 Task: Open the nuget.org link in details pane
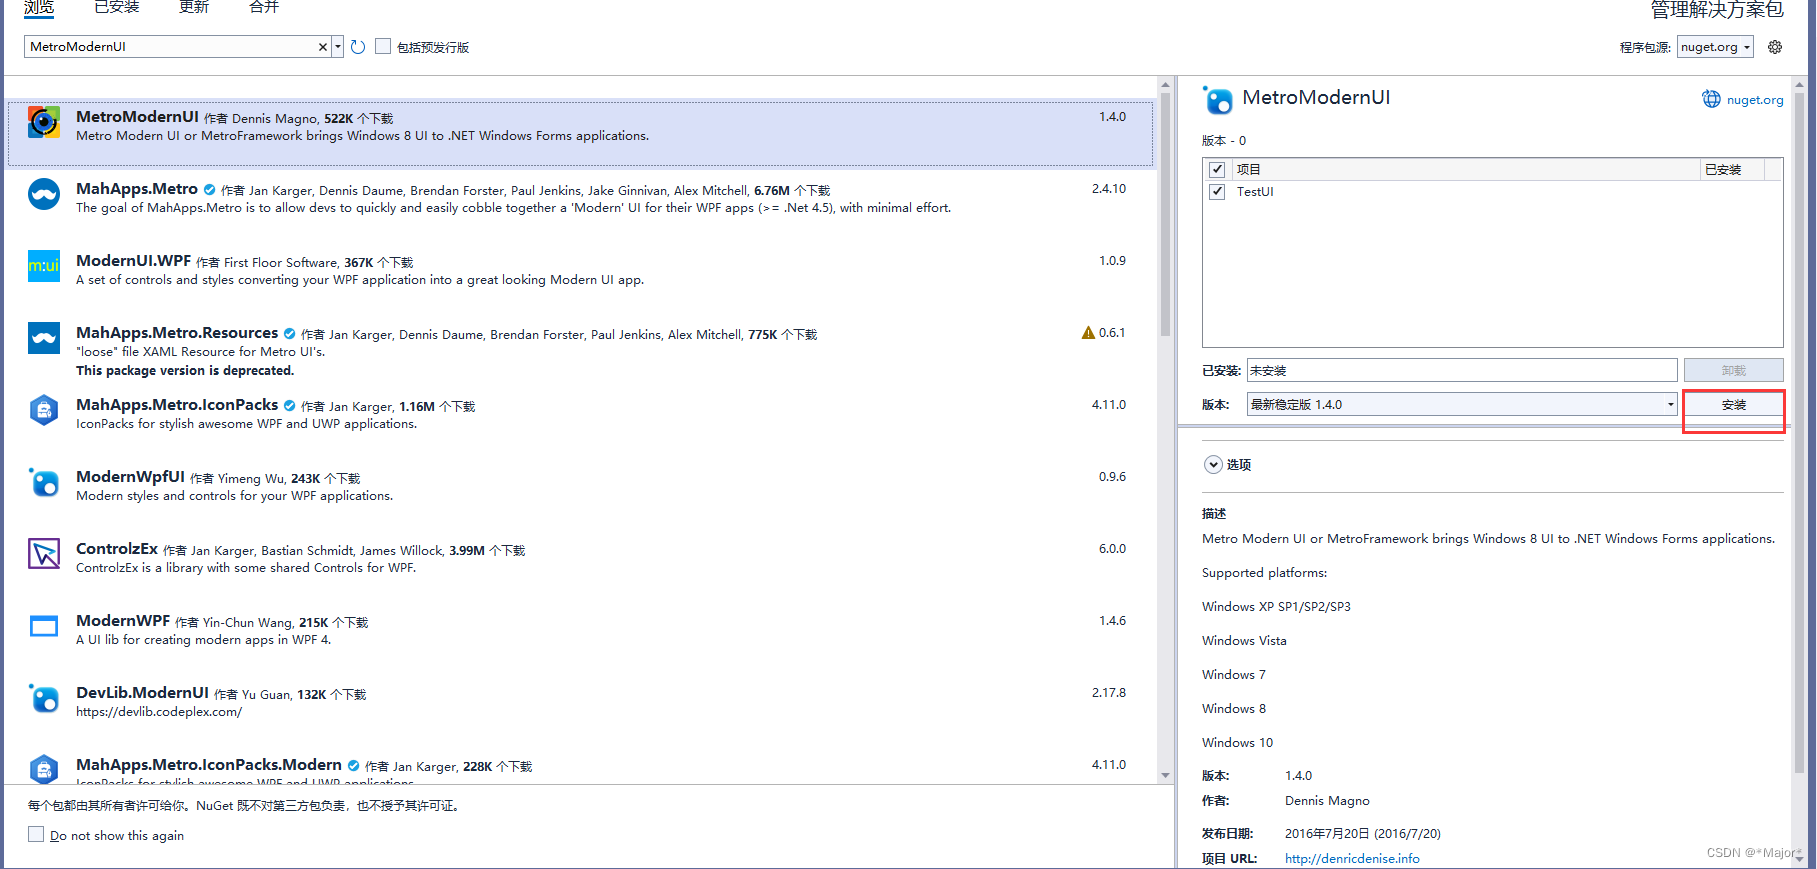1755,100
